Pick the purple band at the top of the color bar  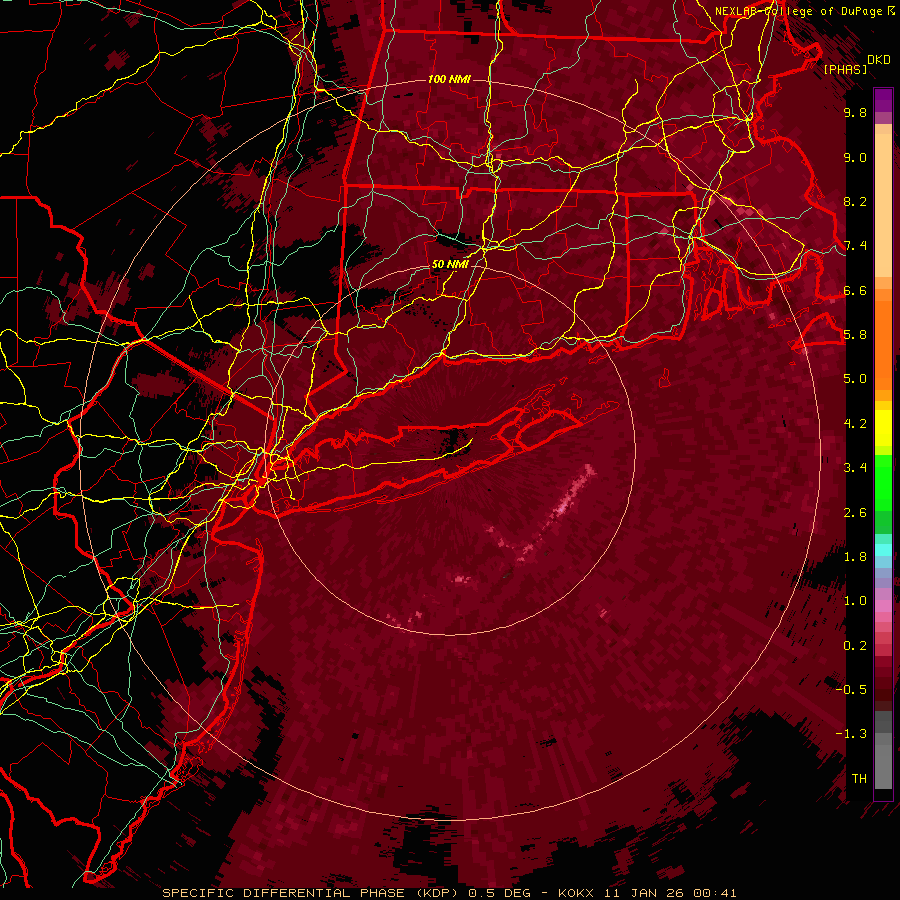coord(883,101)
